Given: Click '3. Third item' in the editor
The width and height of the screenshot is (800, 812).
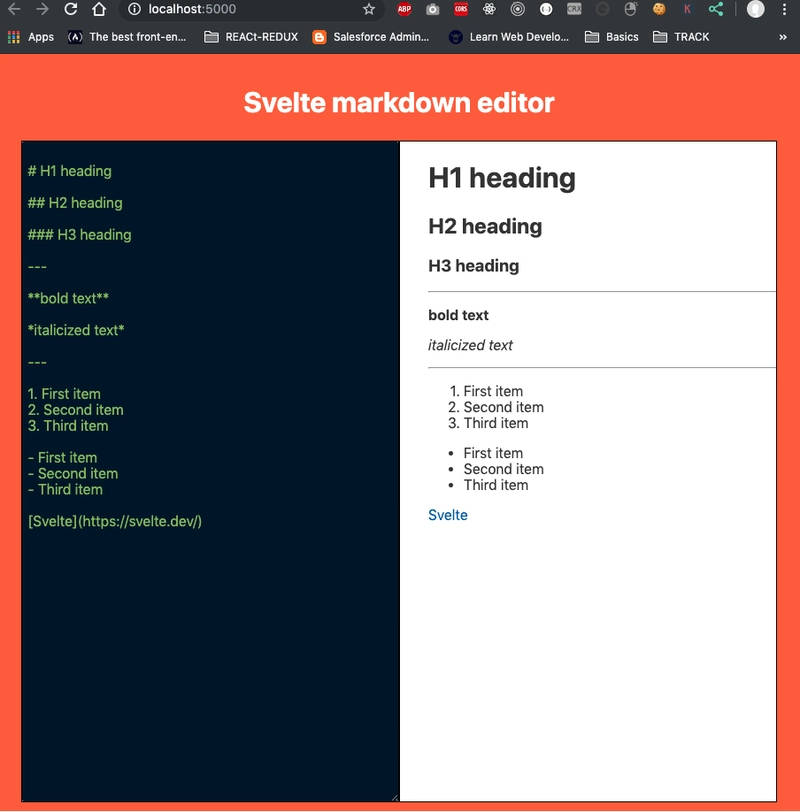Looking at the screenshot, I should [68, 426].
